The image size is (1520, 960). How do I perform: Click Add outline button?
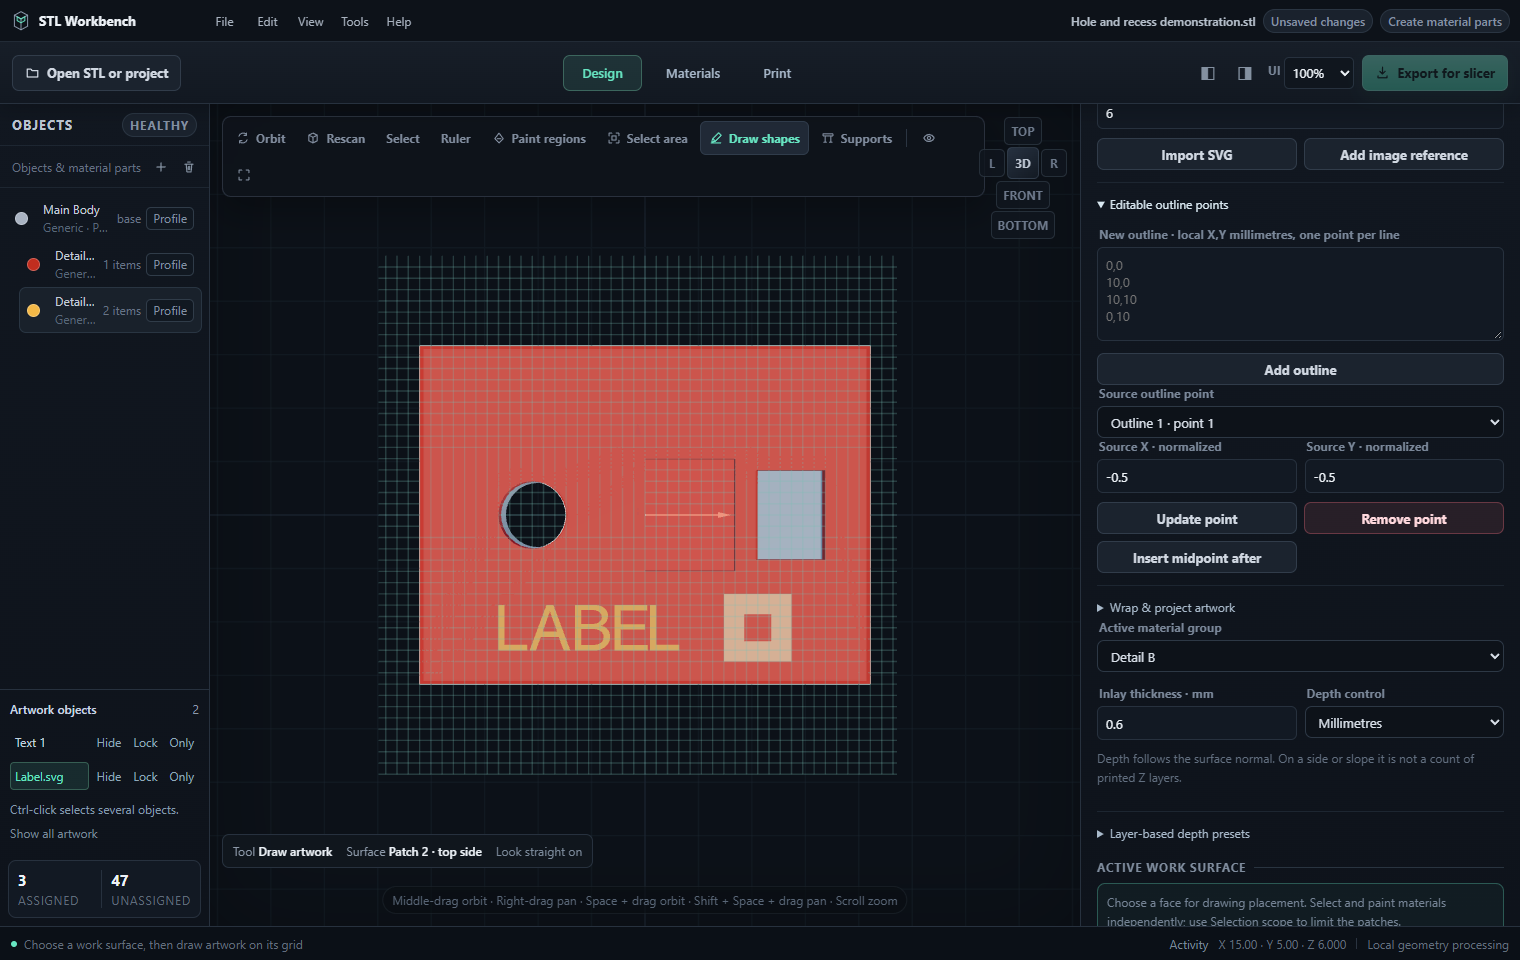pos(1300,370)
